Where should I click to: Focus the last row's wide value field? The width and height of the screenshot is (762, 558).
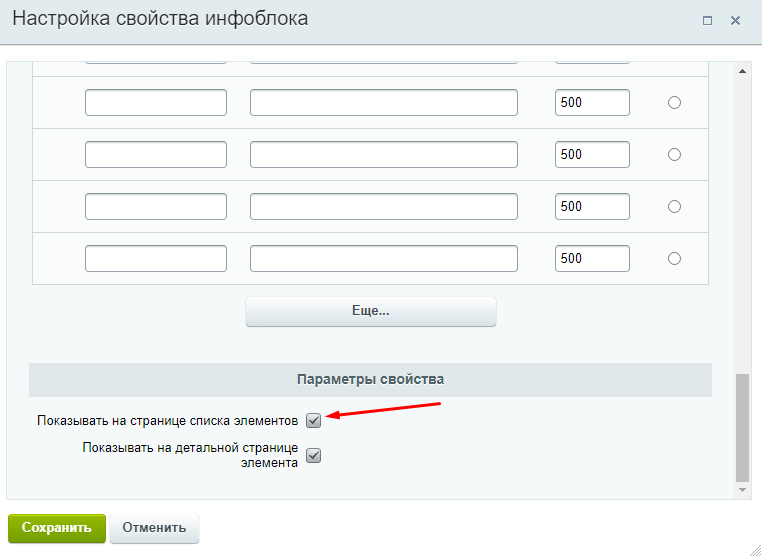click(x=384, y=259)
